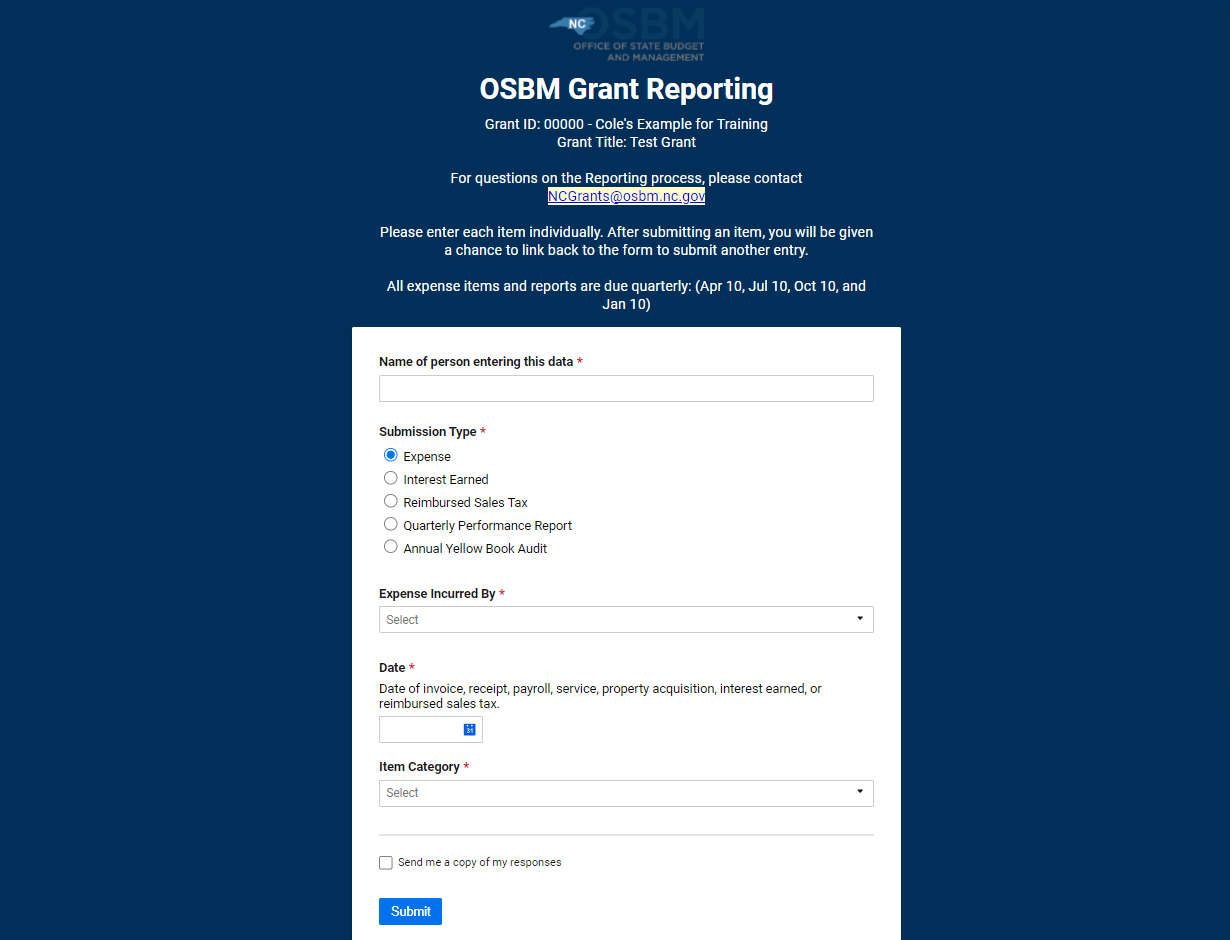Click the OSBM Grant Reporting heading
The height and width of the screenshot is (940, 1230).
click(626, 89)
